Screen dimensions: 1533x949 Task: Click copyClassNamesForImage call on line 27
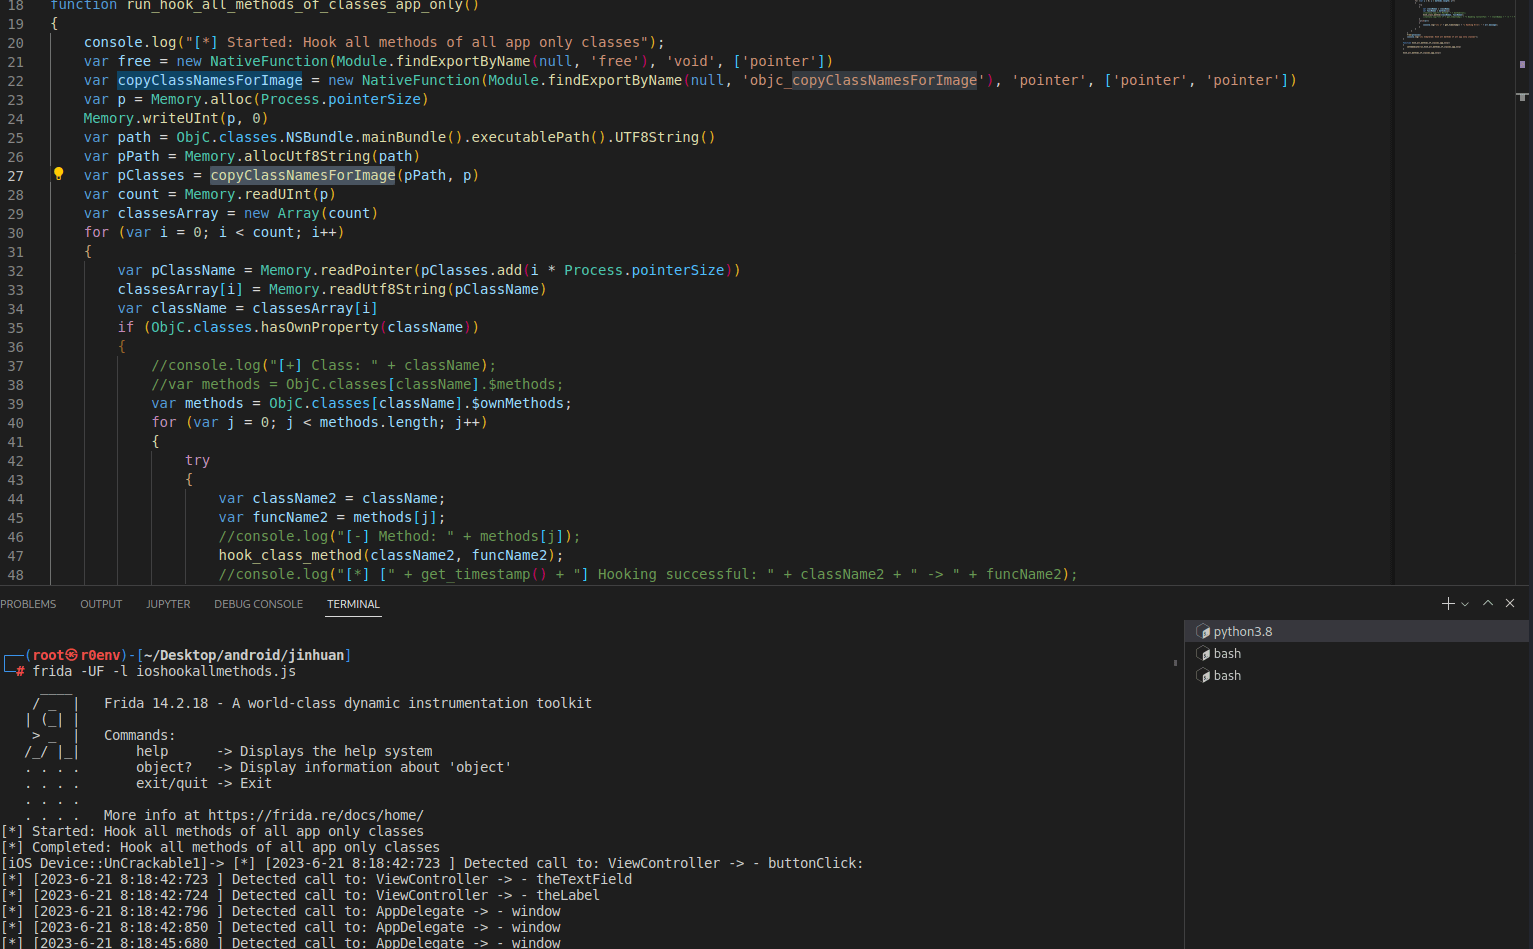tap(302, 175)
